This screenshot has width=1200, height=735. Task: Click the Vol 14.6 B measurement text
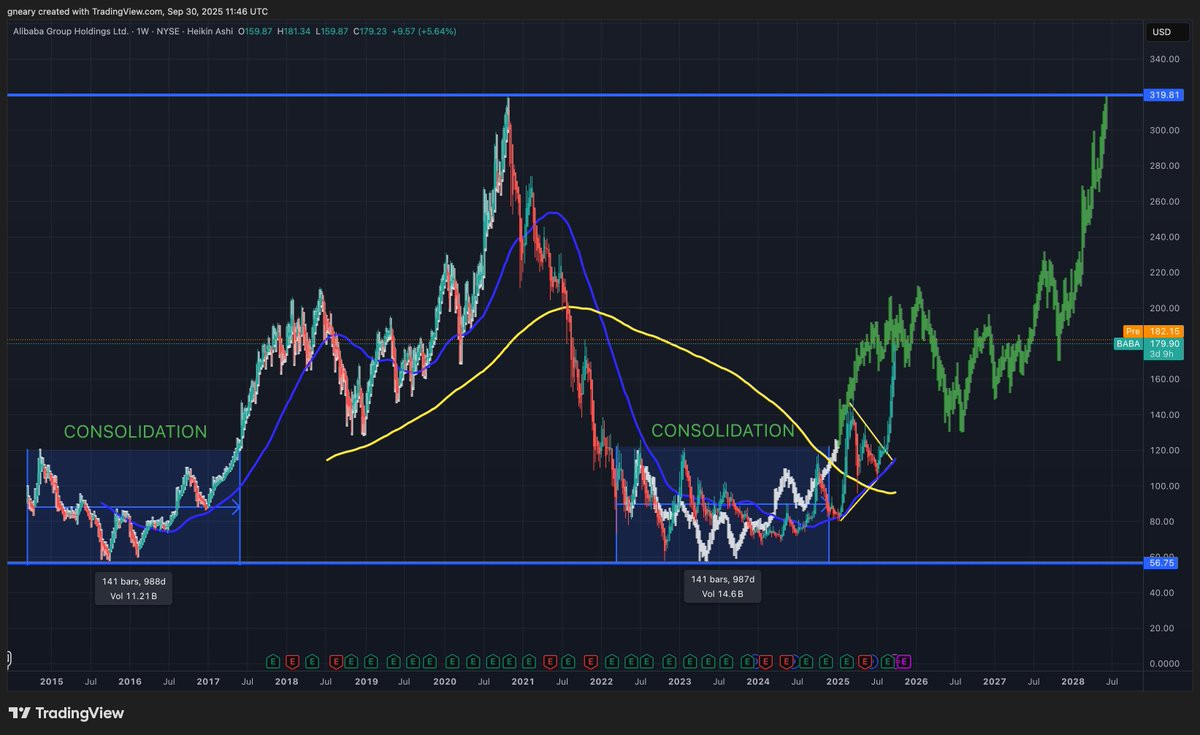(722, 594)
